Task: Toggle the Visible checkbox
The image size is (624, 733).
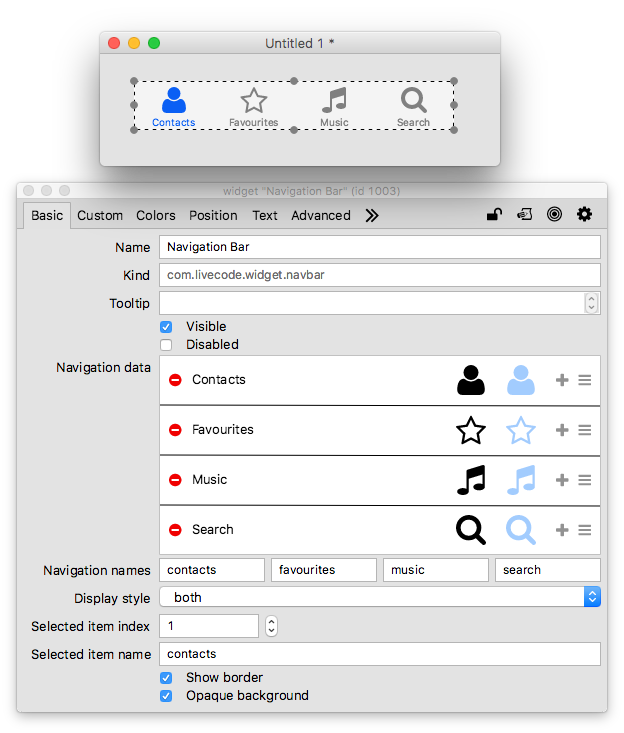Action: pyautogui.click(x=166, y=327)
